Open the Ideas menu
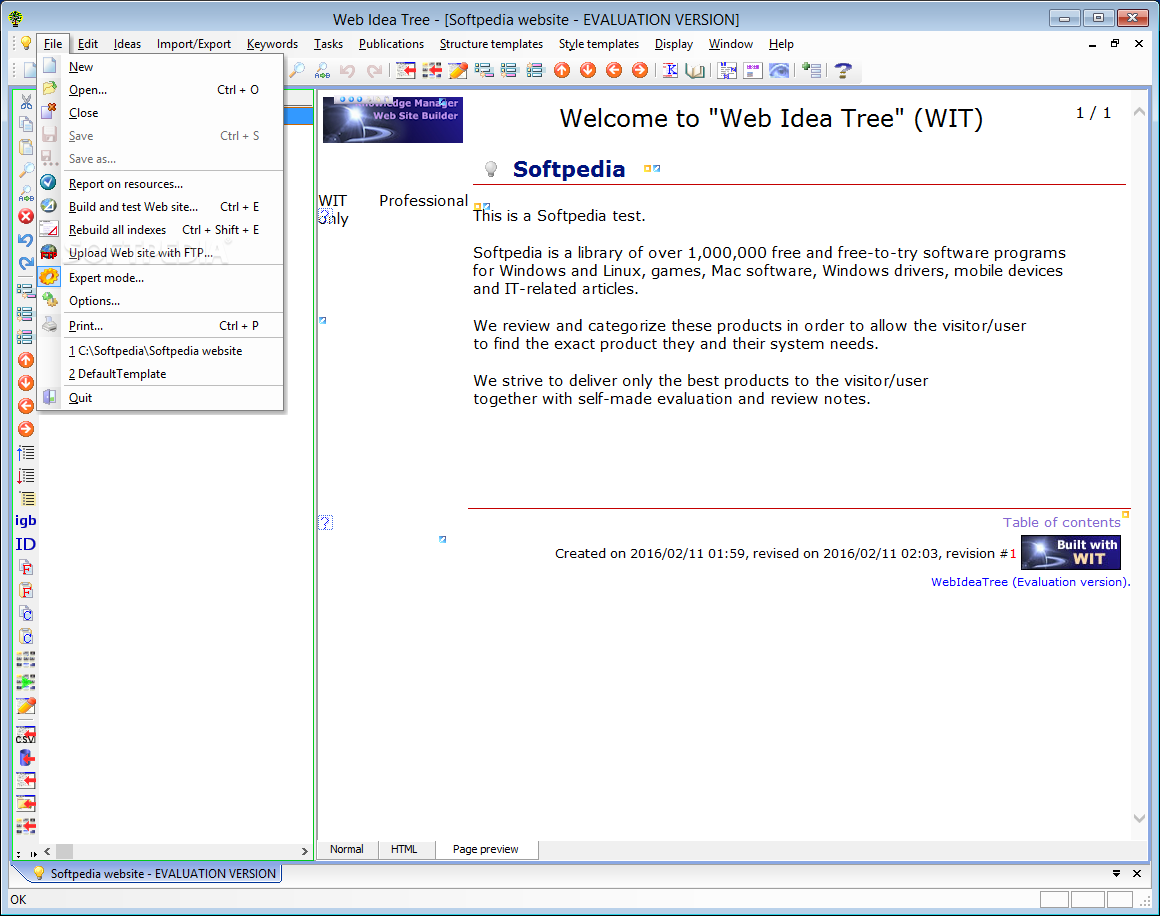 [127, 44]
